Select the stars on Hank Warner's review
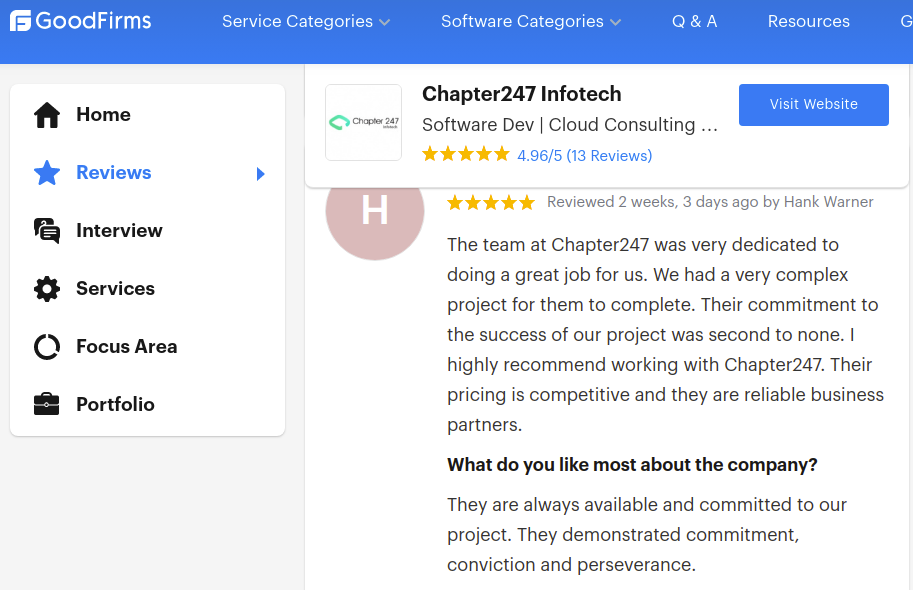913x590 pixels. [x=490, y=201]
